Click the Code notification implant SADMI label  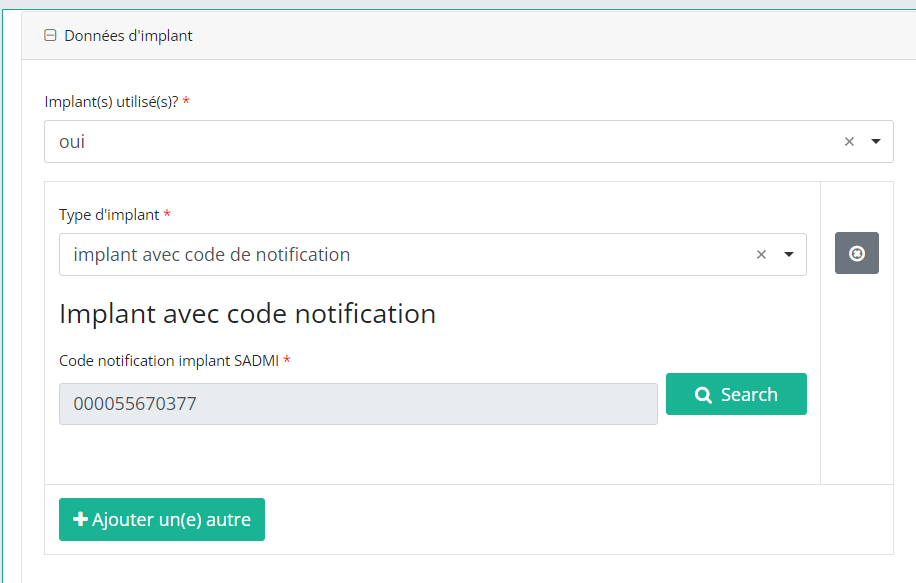169,361
